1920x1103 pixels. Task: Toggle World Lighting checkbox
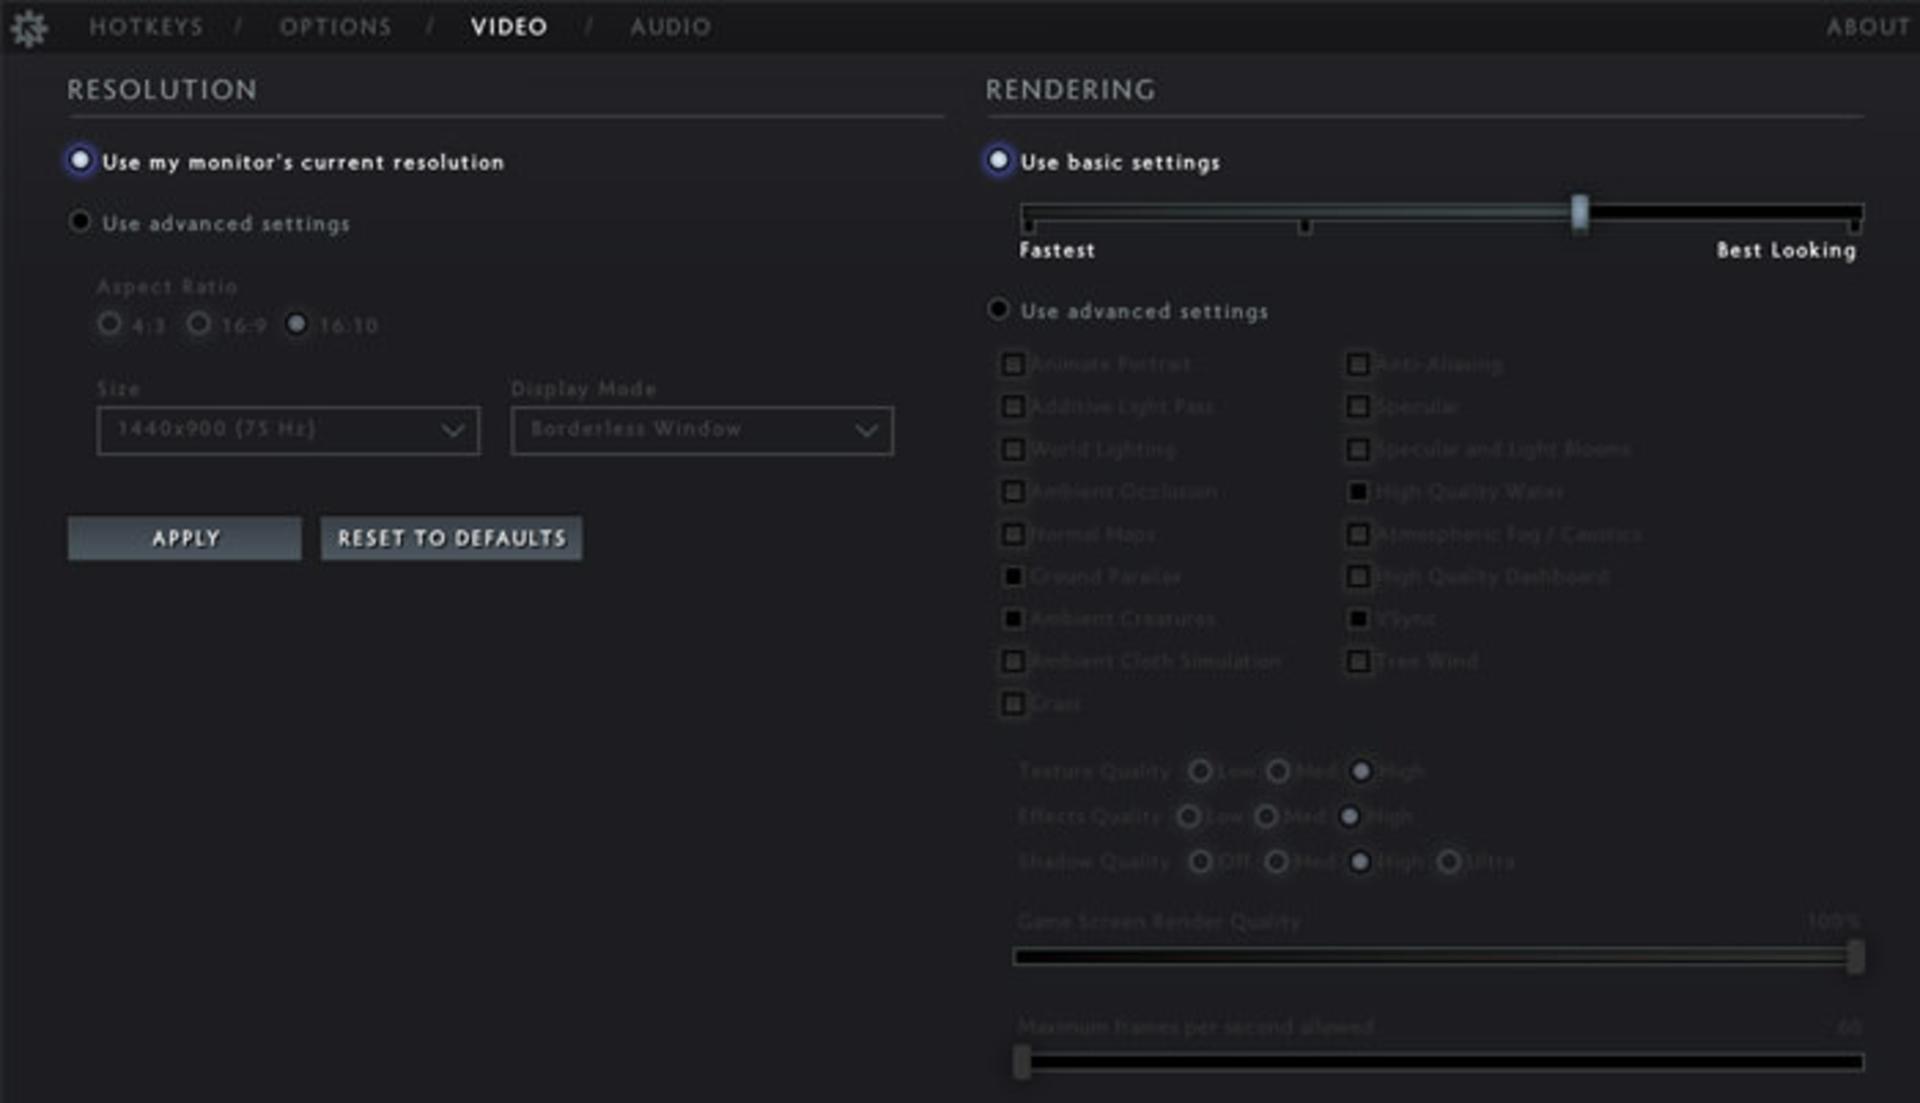point(1013,449)
